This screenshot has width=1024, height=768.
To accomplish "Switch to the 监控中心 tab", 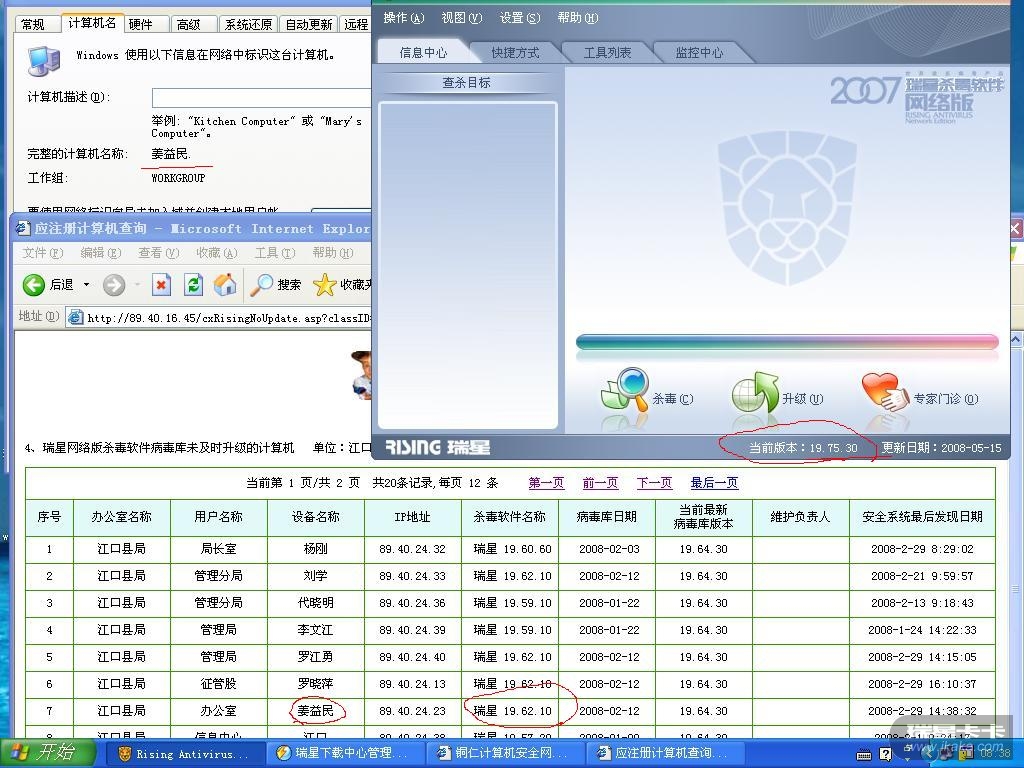I will [699, 52].
